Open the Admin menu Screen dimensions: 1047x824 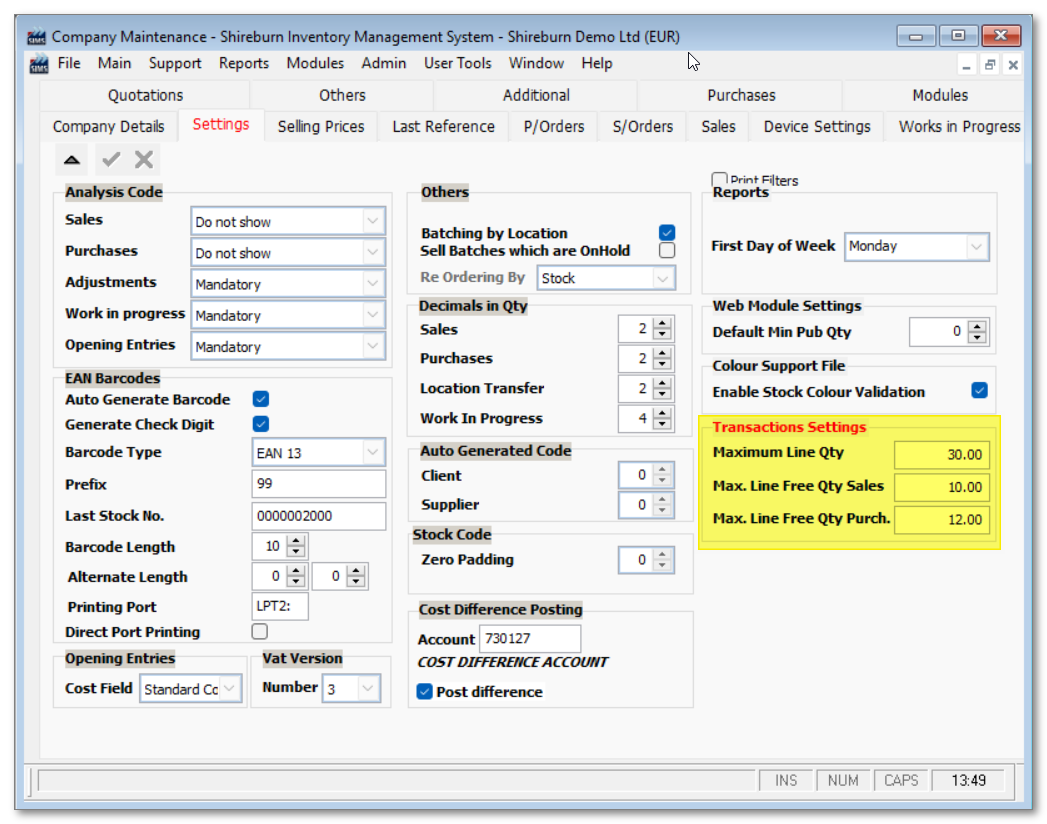click(x=384, y=63)
